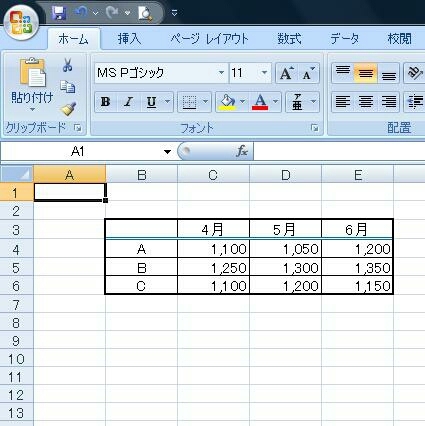
Task: Expand font color dropdown arrow
Action: click(276, 102)
